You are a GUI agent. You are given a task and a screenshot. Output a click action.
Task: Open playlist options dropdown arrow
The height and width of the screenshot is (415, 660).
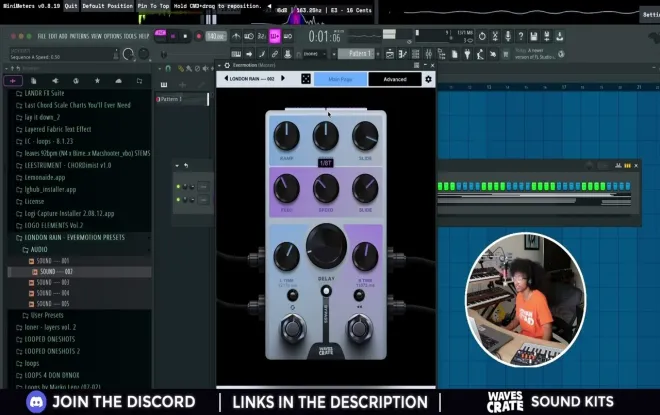(x=160, y=68)
